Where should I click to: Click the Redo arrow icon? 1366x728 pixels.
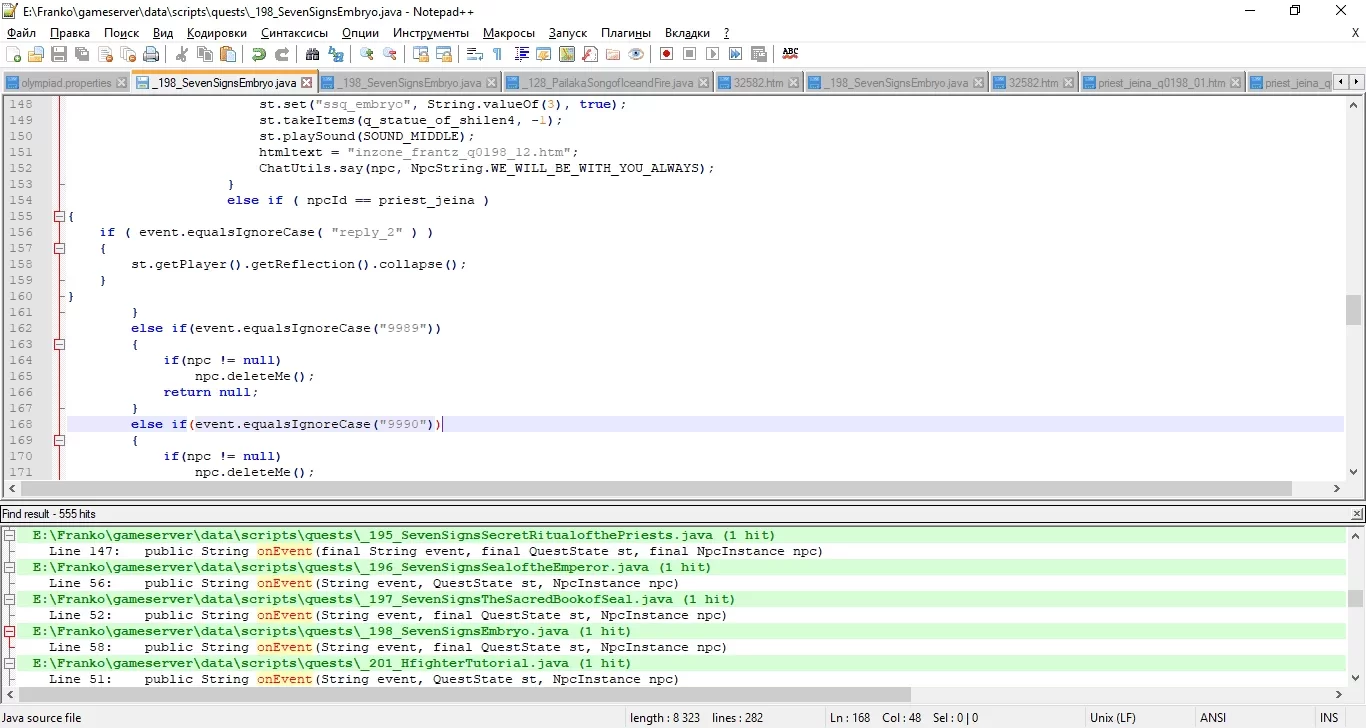click(282, 54)
